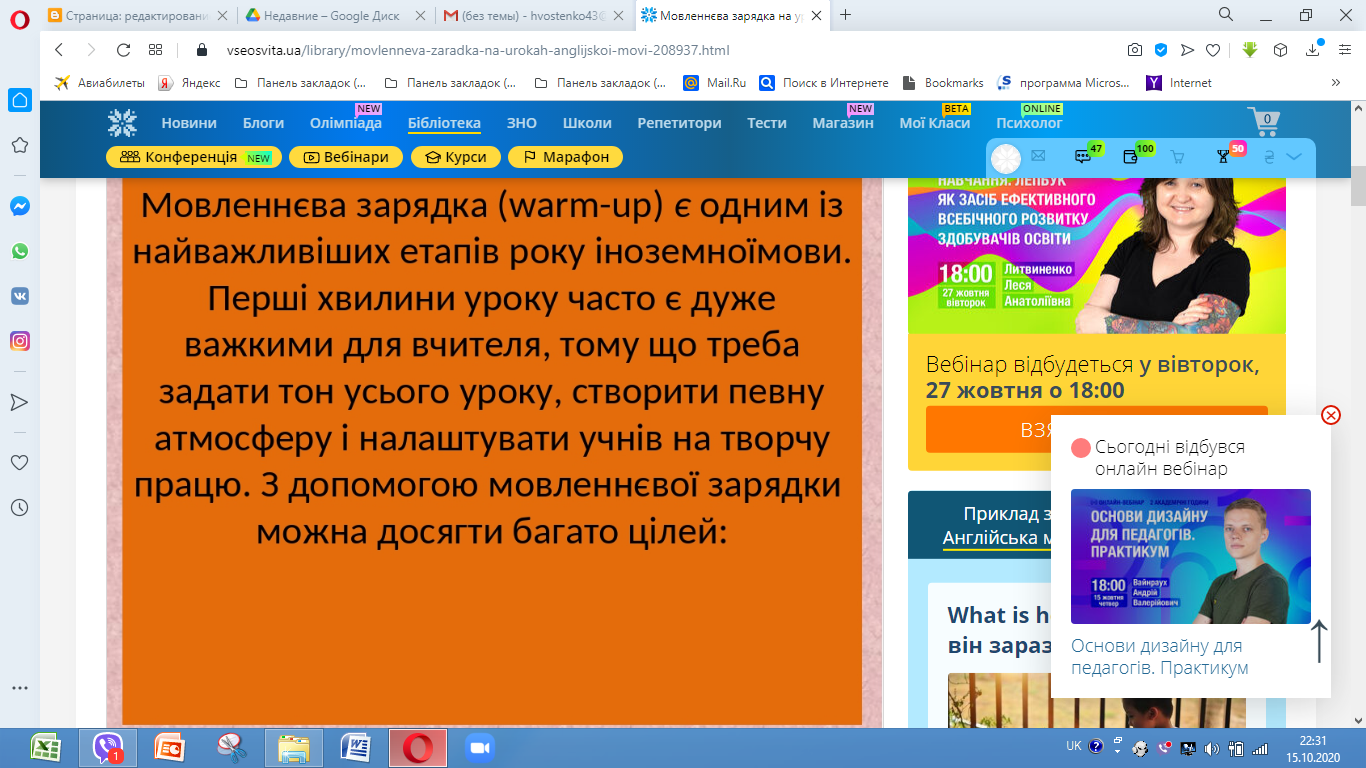1366x768 pixels.
Task: Open speed dial start page grid
Action: pos(155,50)
